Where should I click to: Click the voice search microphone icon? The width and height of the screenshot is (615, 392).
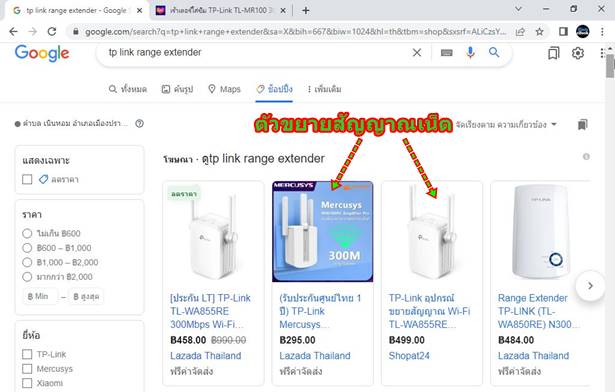click(470, 52)
